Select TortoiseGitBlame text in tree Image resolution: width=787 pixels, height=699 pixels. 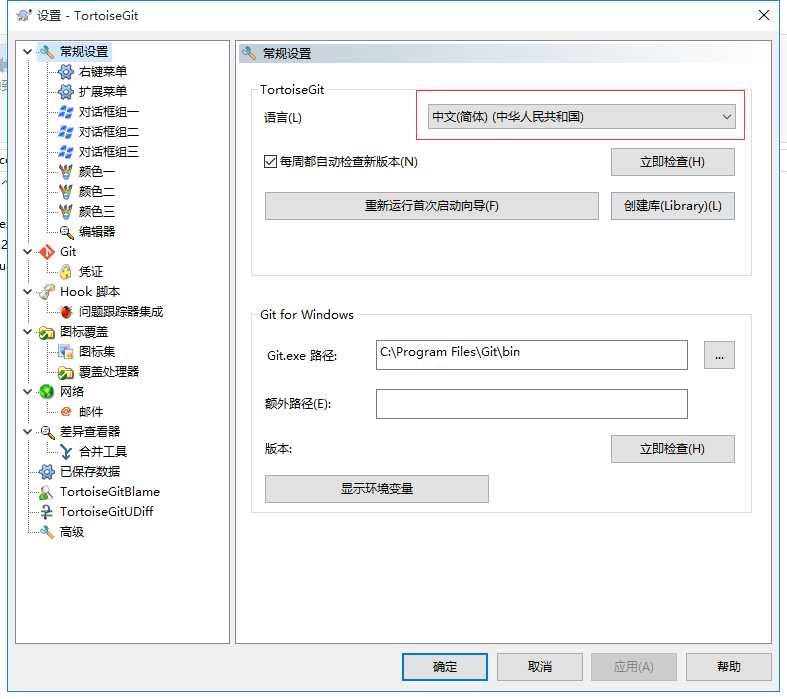pos(110,492)
